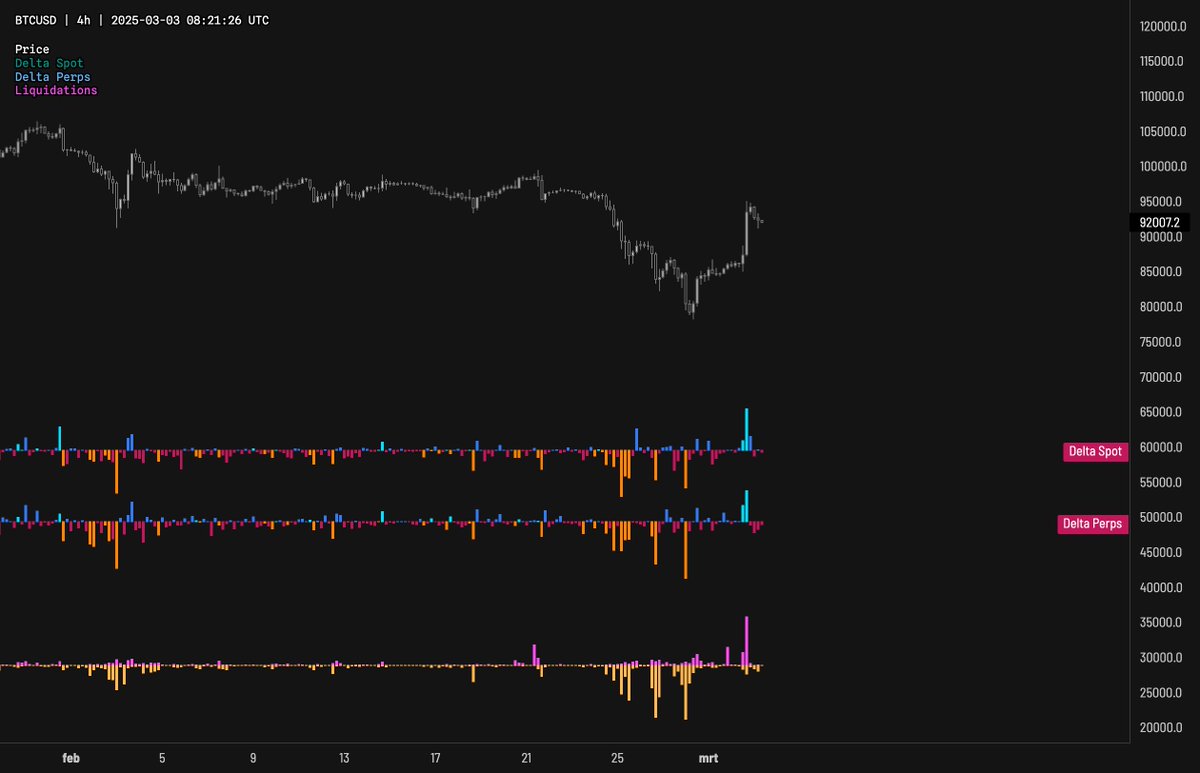Click the mrt label on the time axis

tap(708, 758)
